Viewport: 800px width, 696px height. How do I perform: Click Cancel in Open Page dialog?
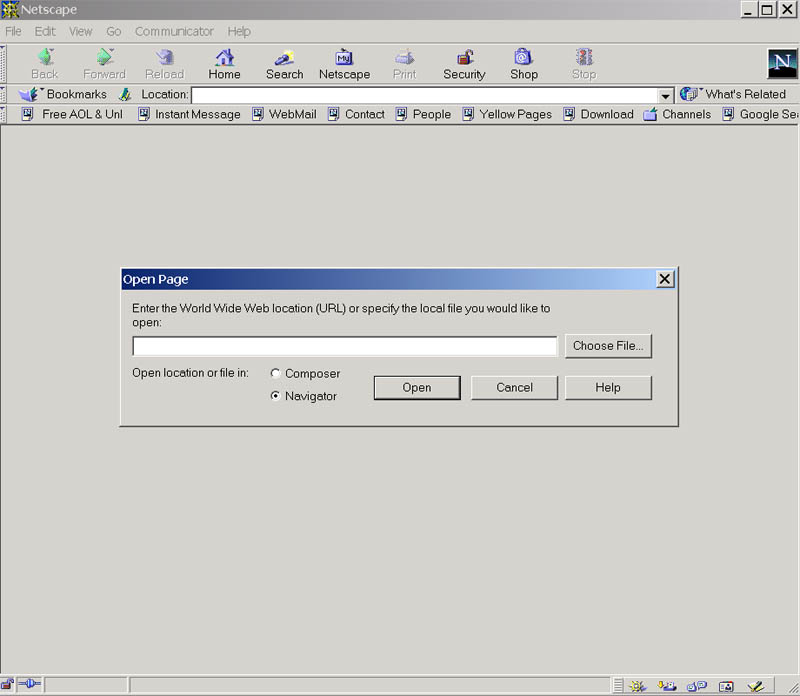point(514,388)
